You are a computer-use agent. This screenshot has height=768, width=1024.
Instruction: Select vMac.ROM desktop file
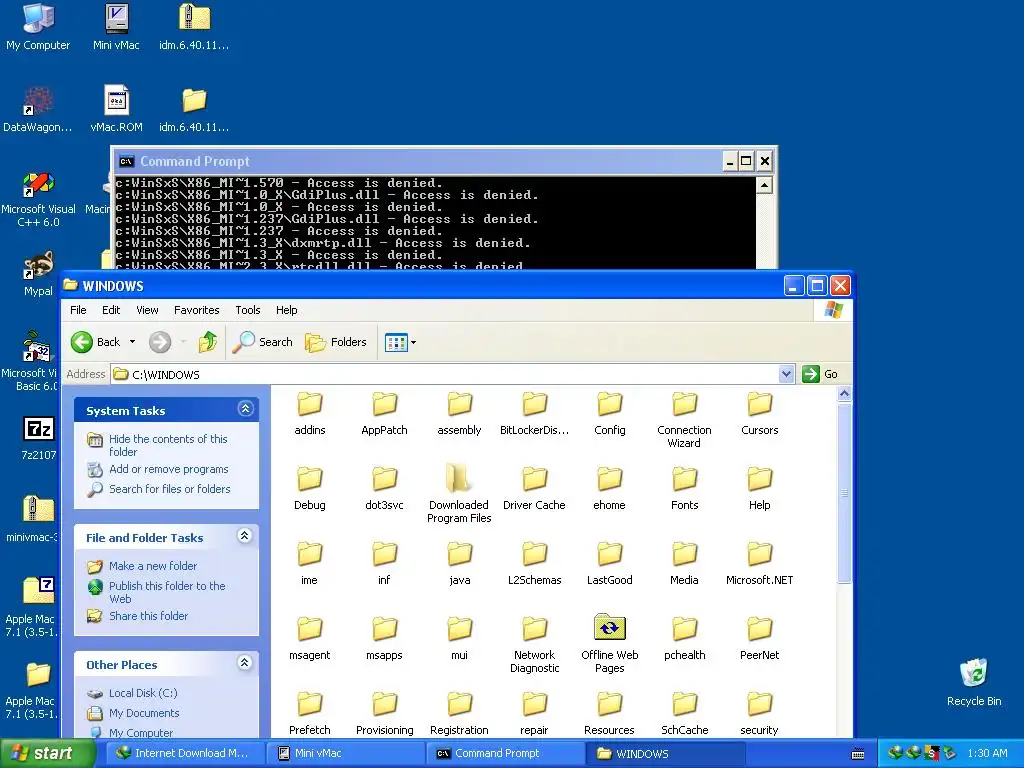pyautogui.click(x=116, y=110)
